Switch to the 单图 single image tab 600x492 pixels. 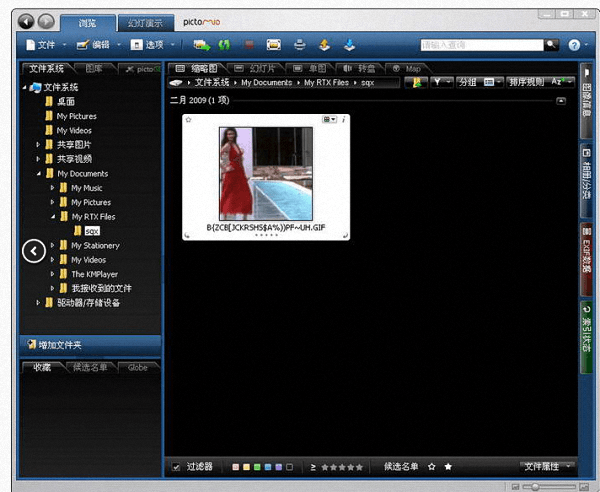pos(310,69)
